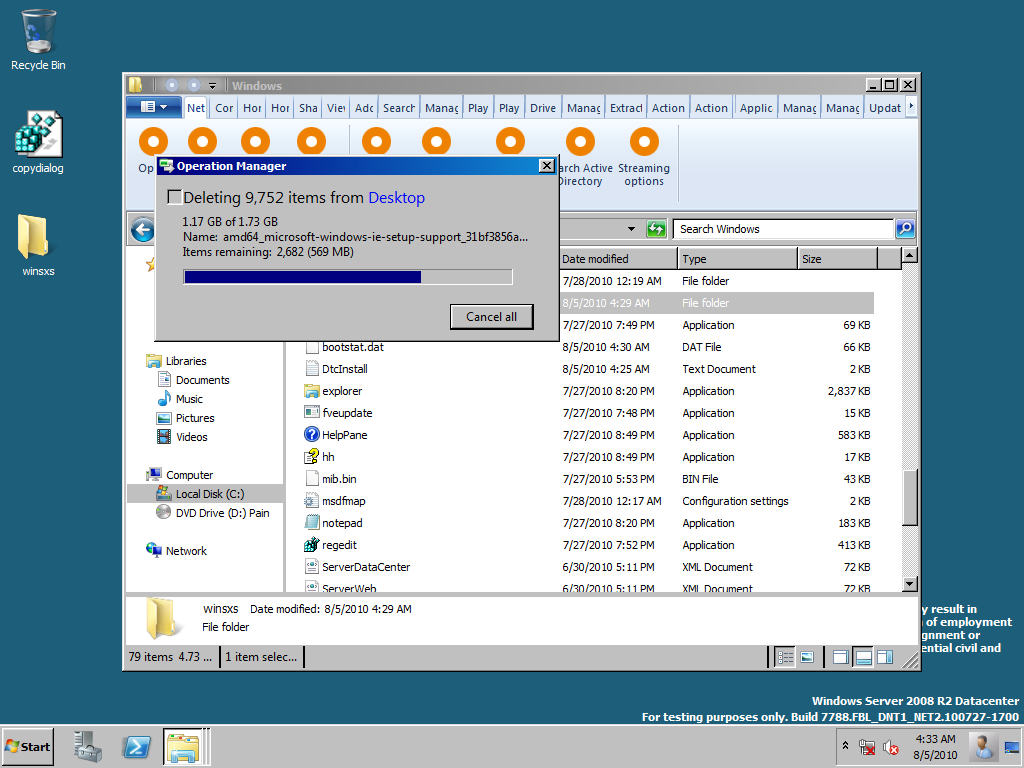Tick the Deleting 9,752 items checkbox
The image size is (1024, 768).
[x=174, y=197]
